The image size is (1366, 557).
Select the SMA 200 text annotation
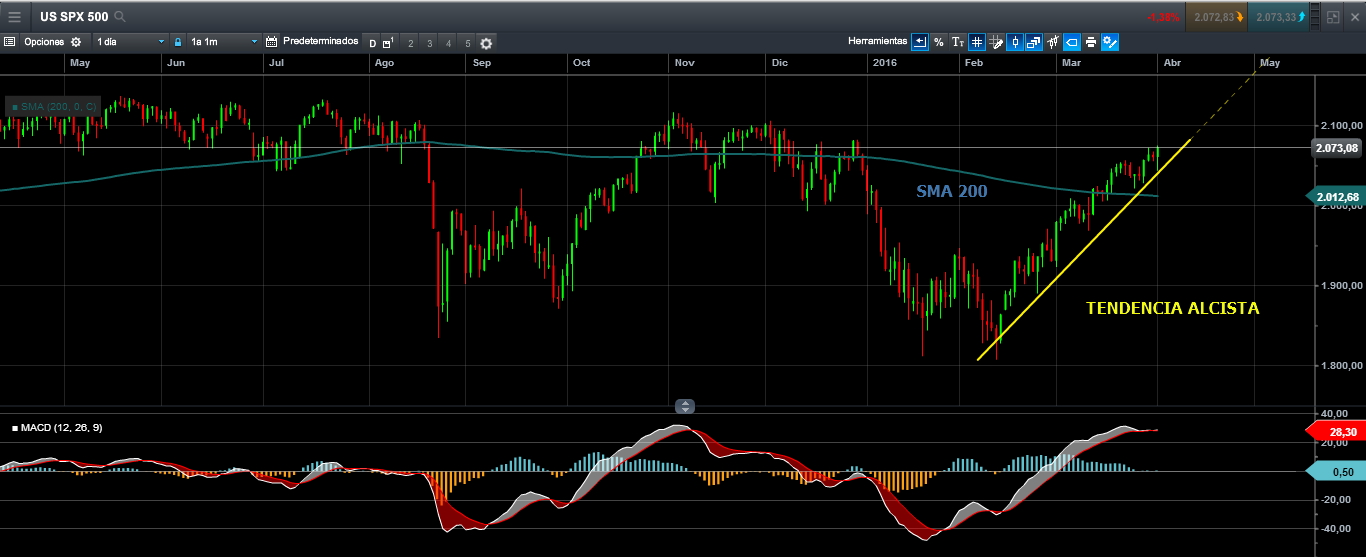pyautogui.click(x=952, y=190)
